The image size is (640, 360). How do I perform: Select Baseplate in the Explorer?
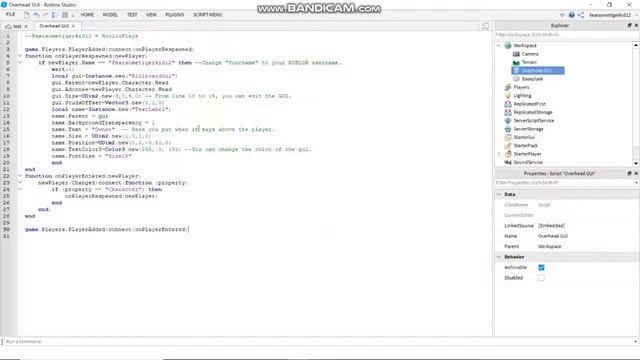pyautogui.click(x=532, y=79)
